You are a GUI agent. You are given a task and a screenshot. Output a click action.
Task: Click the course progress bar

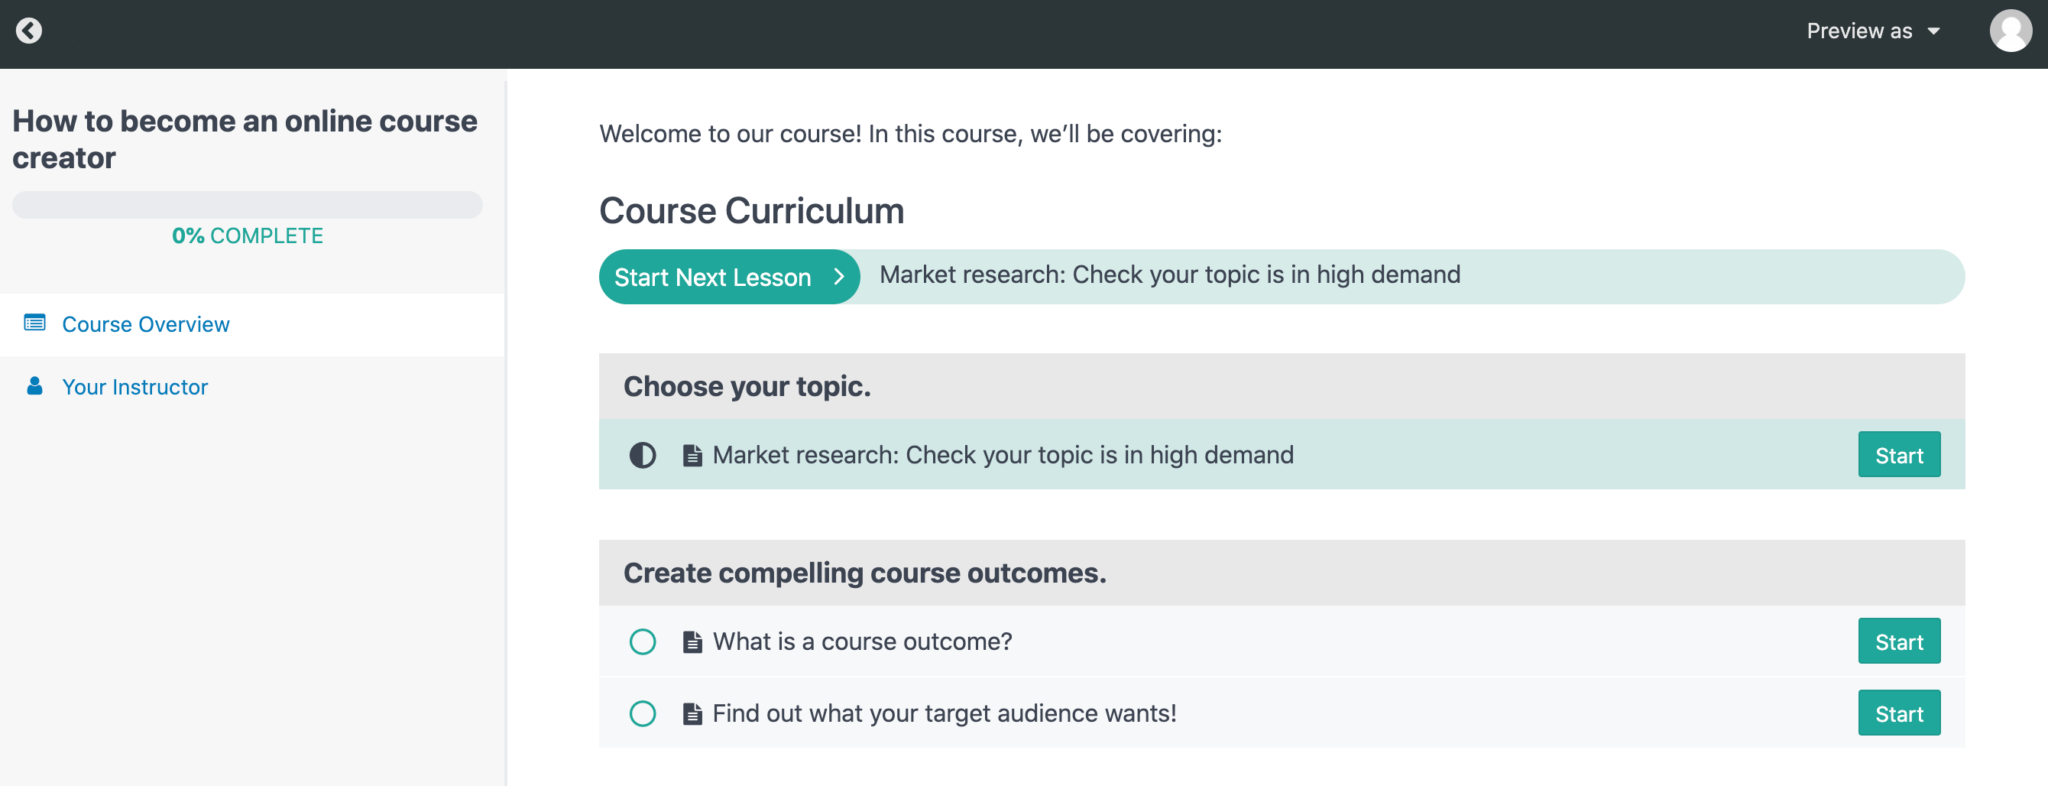click(x=247, y=205)
